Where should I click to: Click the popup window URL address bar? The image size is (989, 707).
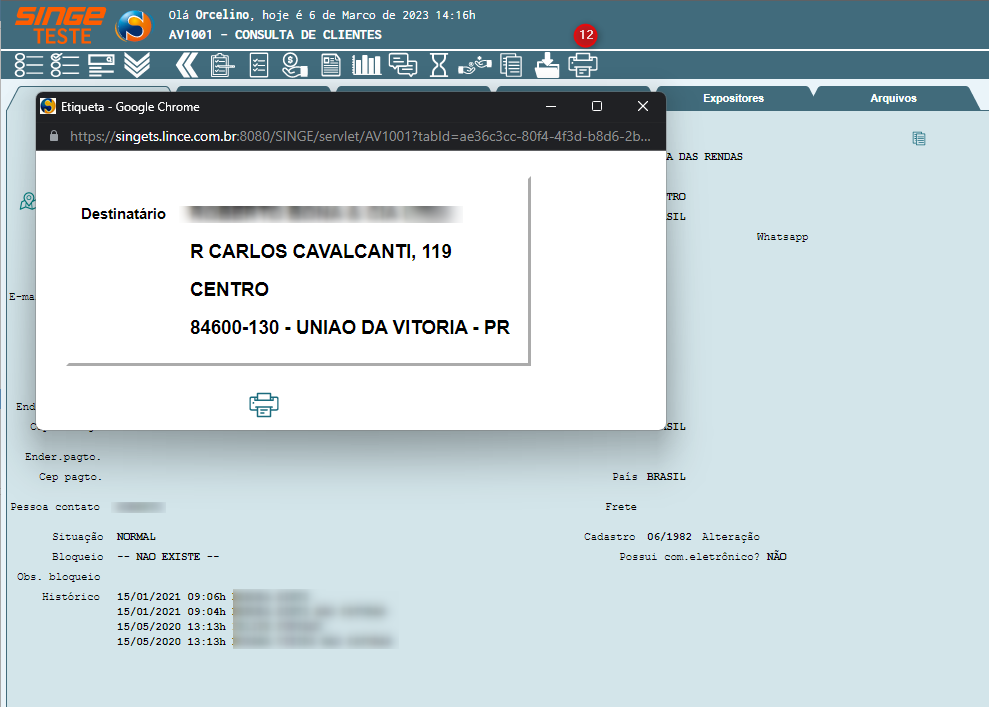(x=360, y=135)
